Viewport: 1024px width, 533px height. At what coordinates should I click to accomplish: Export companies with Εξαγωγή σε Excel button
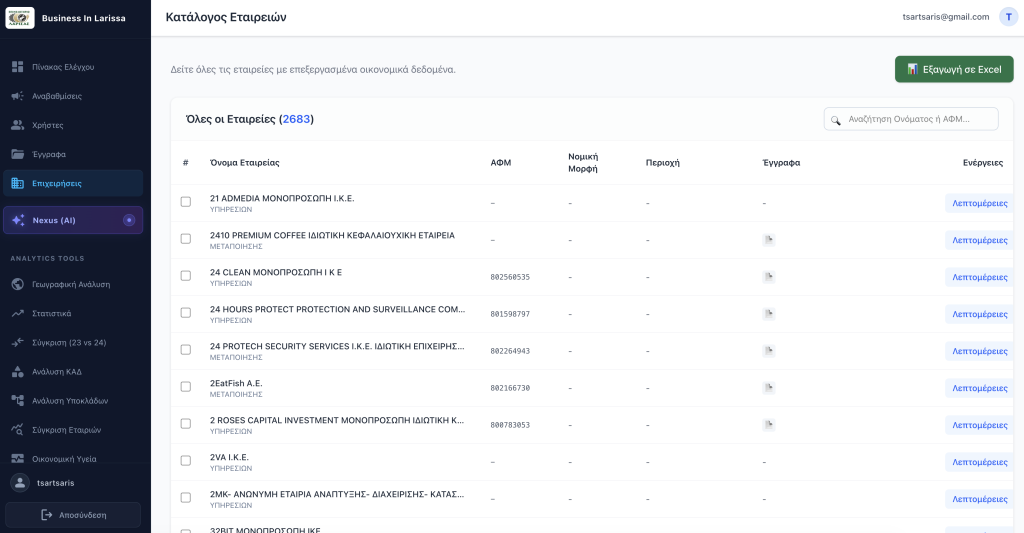(x=954, y=69)
